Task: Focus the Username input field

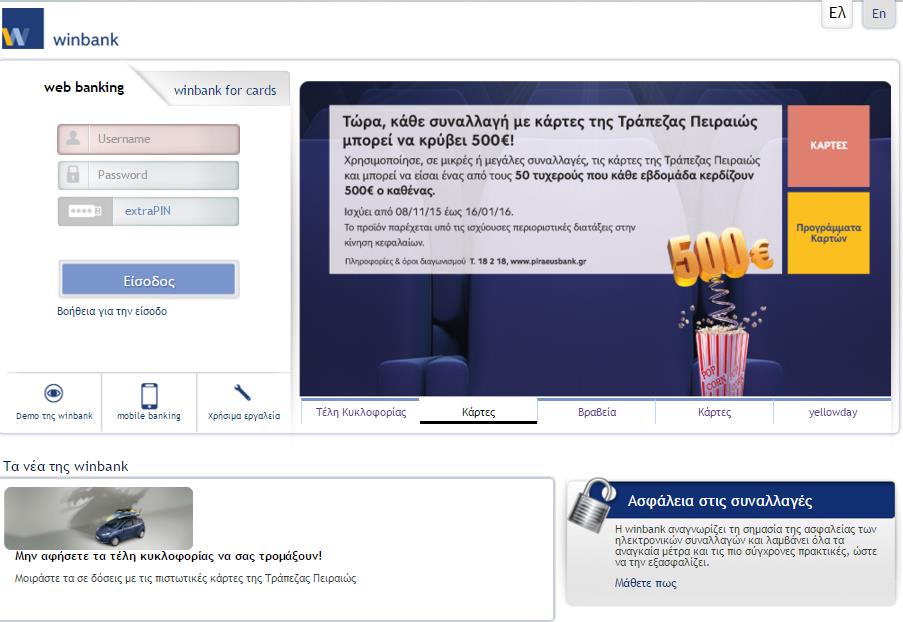Action: pyautogui.click(x=149, y=139)
